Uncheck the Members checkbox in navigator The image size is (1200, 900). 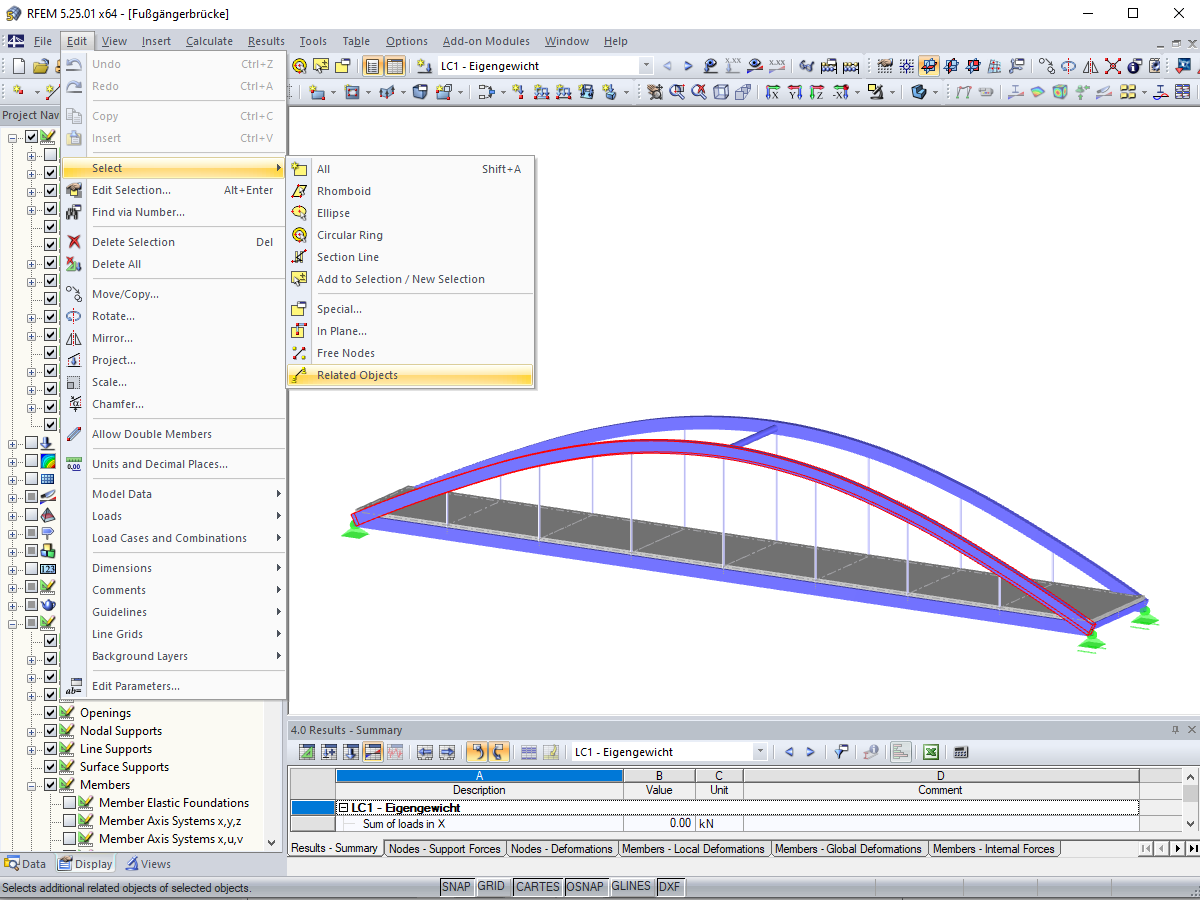[x=50, y=785]
